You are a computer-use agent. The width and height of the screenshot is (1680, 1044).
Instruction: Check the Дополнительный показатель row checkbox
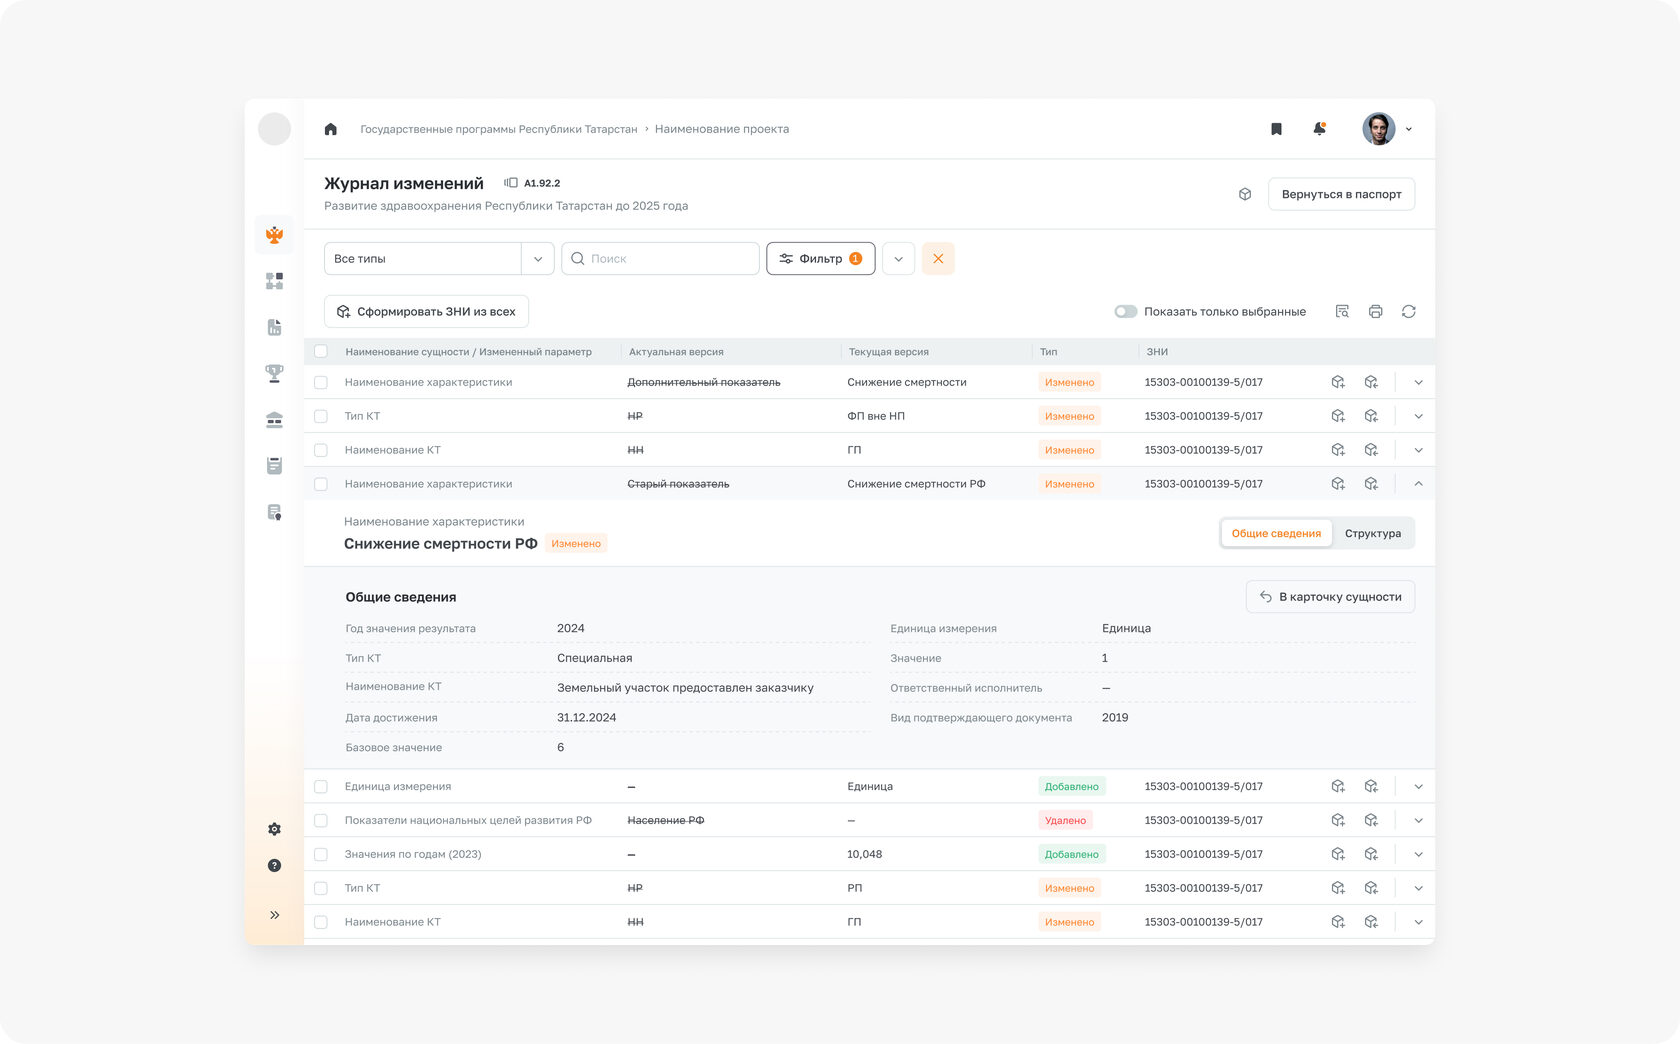point(321,383)
